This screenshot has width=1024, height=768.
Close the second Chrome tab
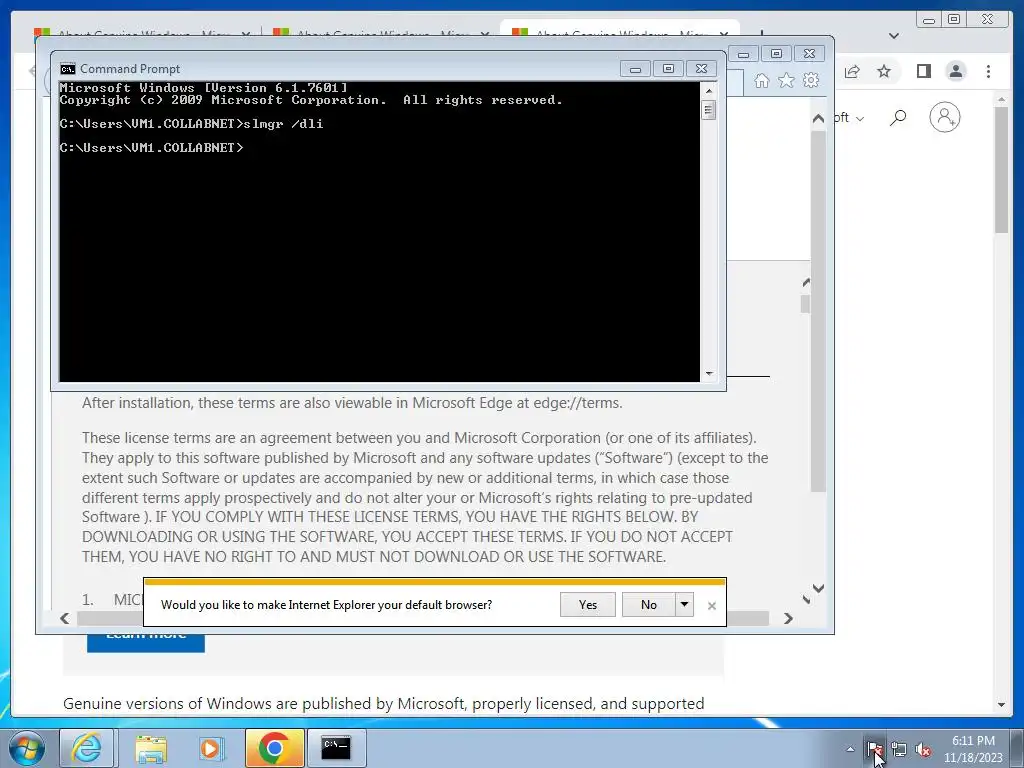pyautogui.click(x=484, y=34)
